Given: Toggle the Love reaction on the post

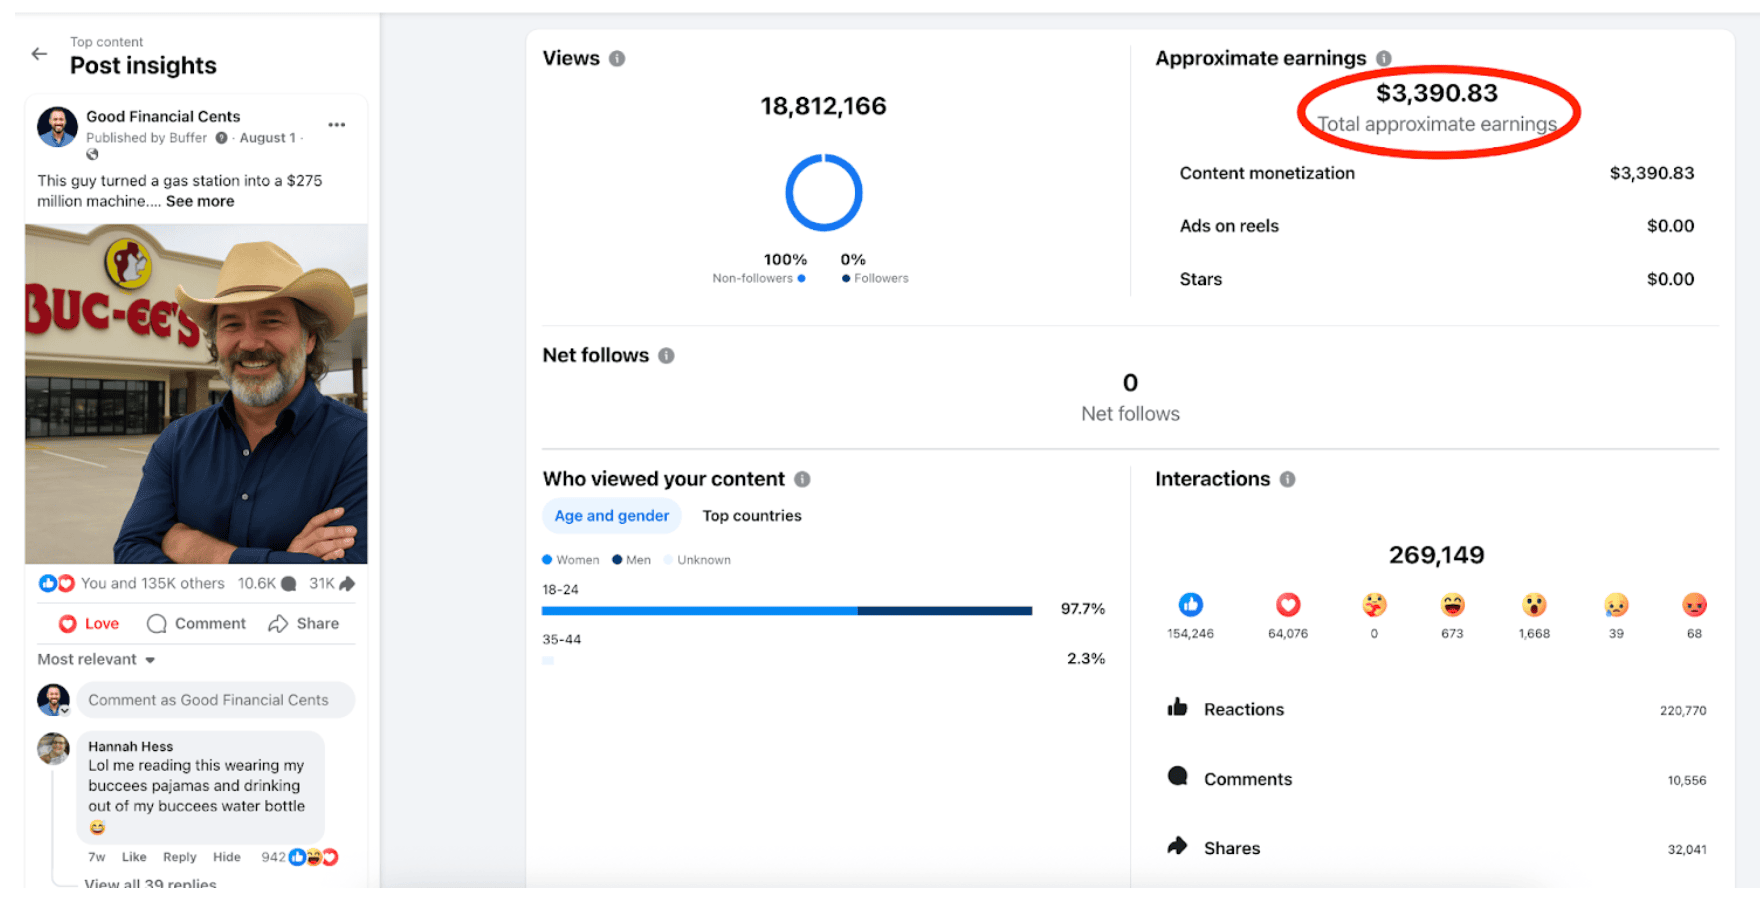Looking at the screenshot, I should click(x=89, y=624).
